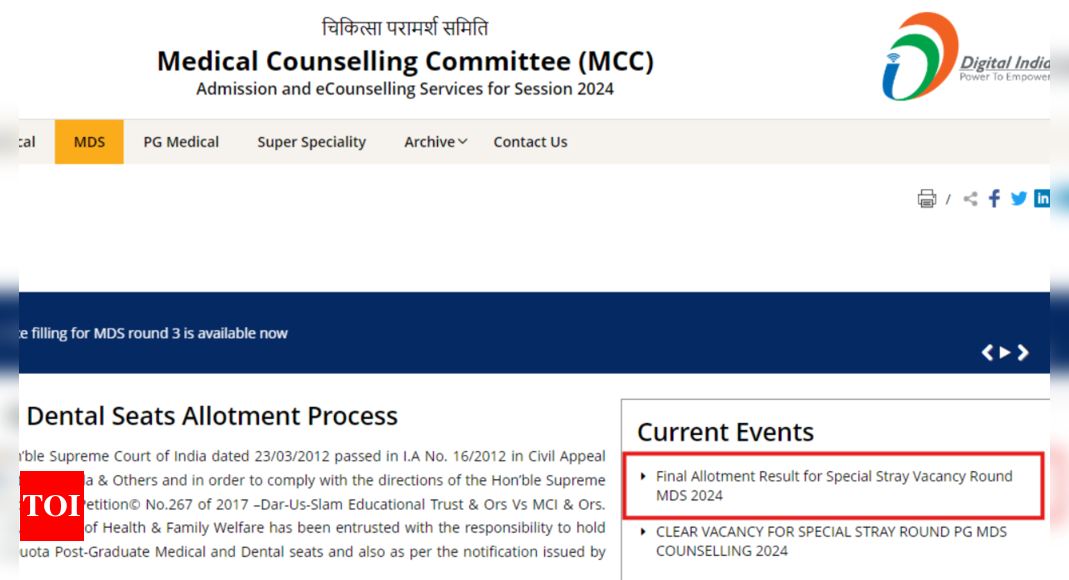Open Clear Vacancy Special Stray Round link
The width and height of the screenshot is (1069, 580).
(831, 541)
